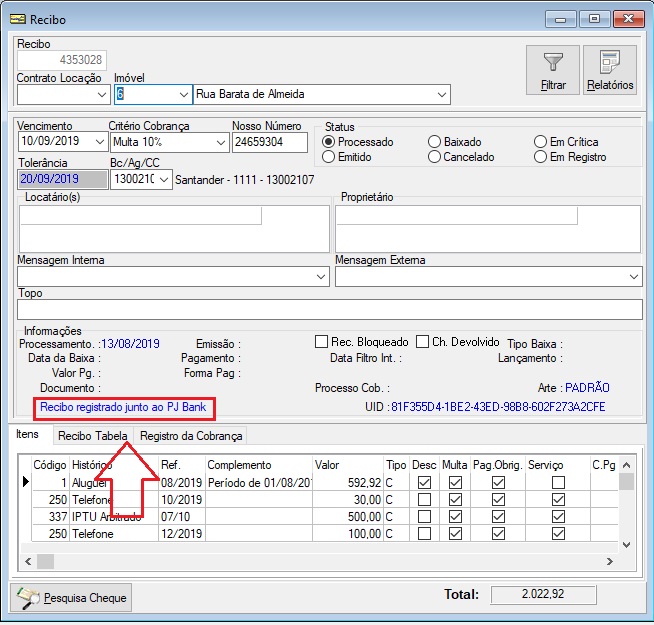Click the grid scroll right arrow
The width and height of the screenshot is (654, 625).
pyautogui.click(x=609, y=562)
